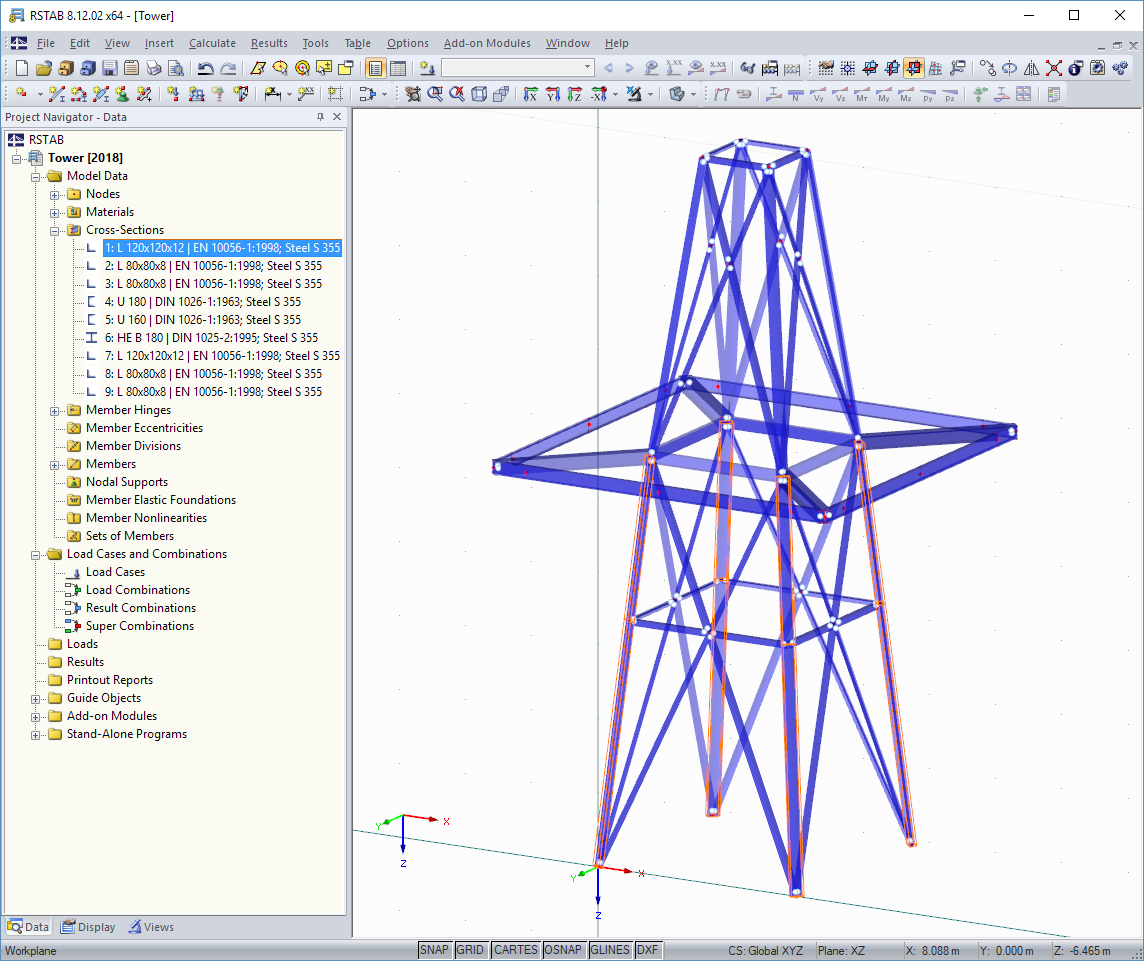Show the My moment diagram results icon
The height and width of the screenshot is (961, 1144).
click(x=883, y=95)
